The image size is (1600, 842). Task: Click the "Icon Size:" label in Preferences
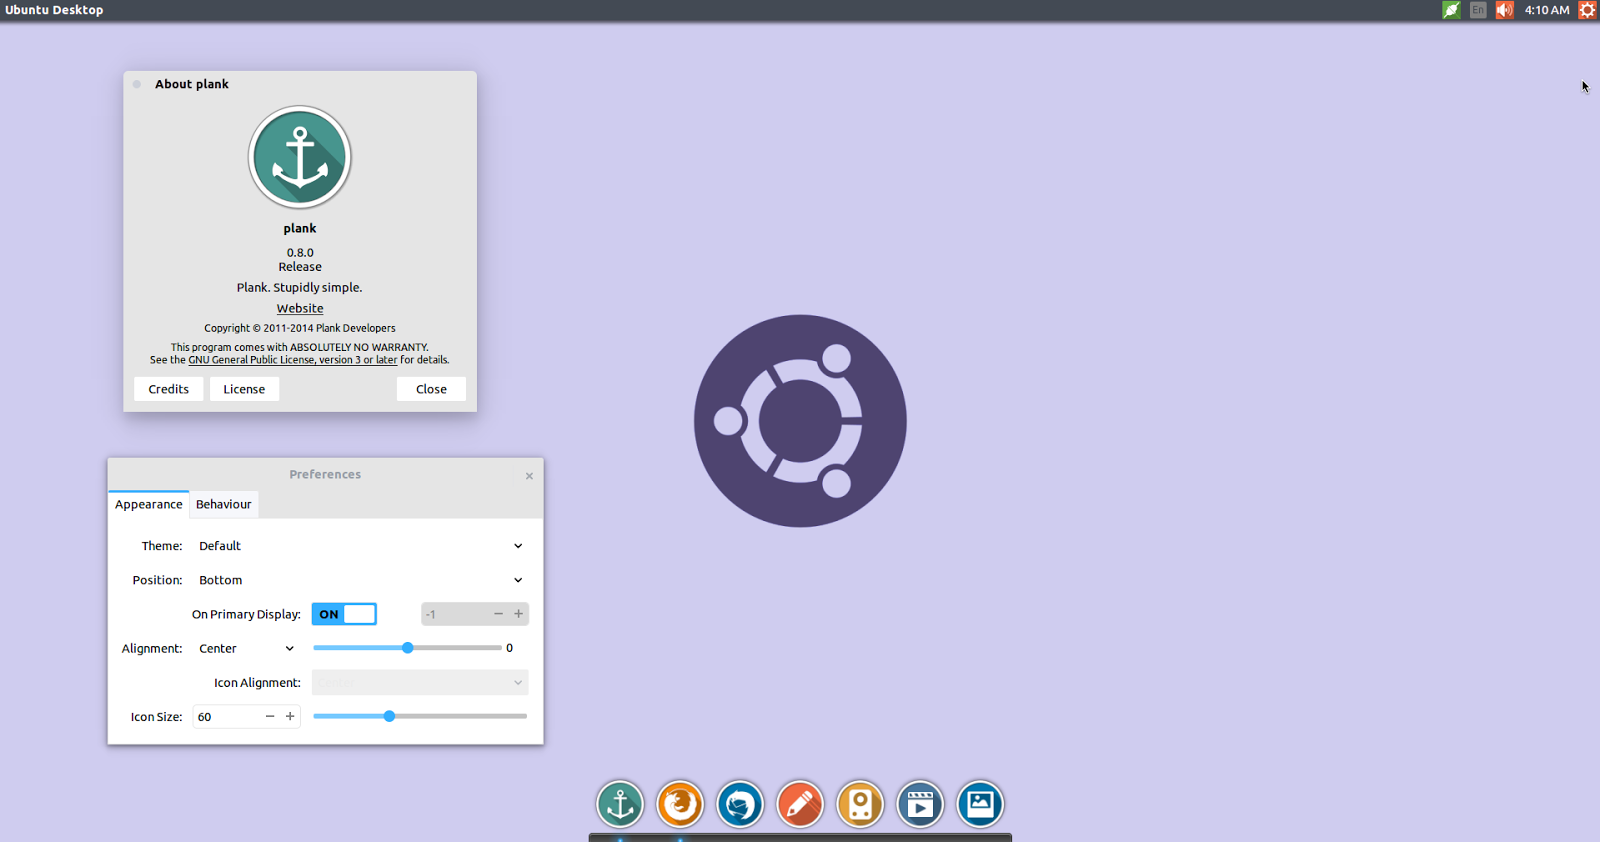(157, 717)
